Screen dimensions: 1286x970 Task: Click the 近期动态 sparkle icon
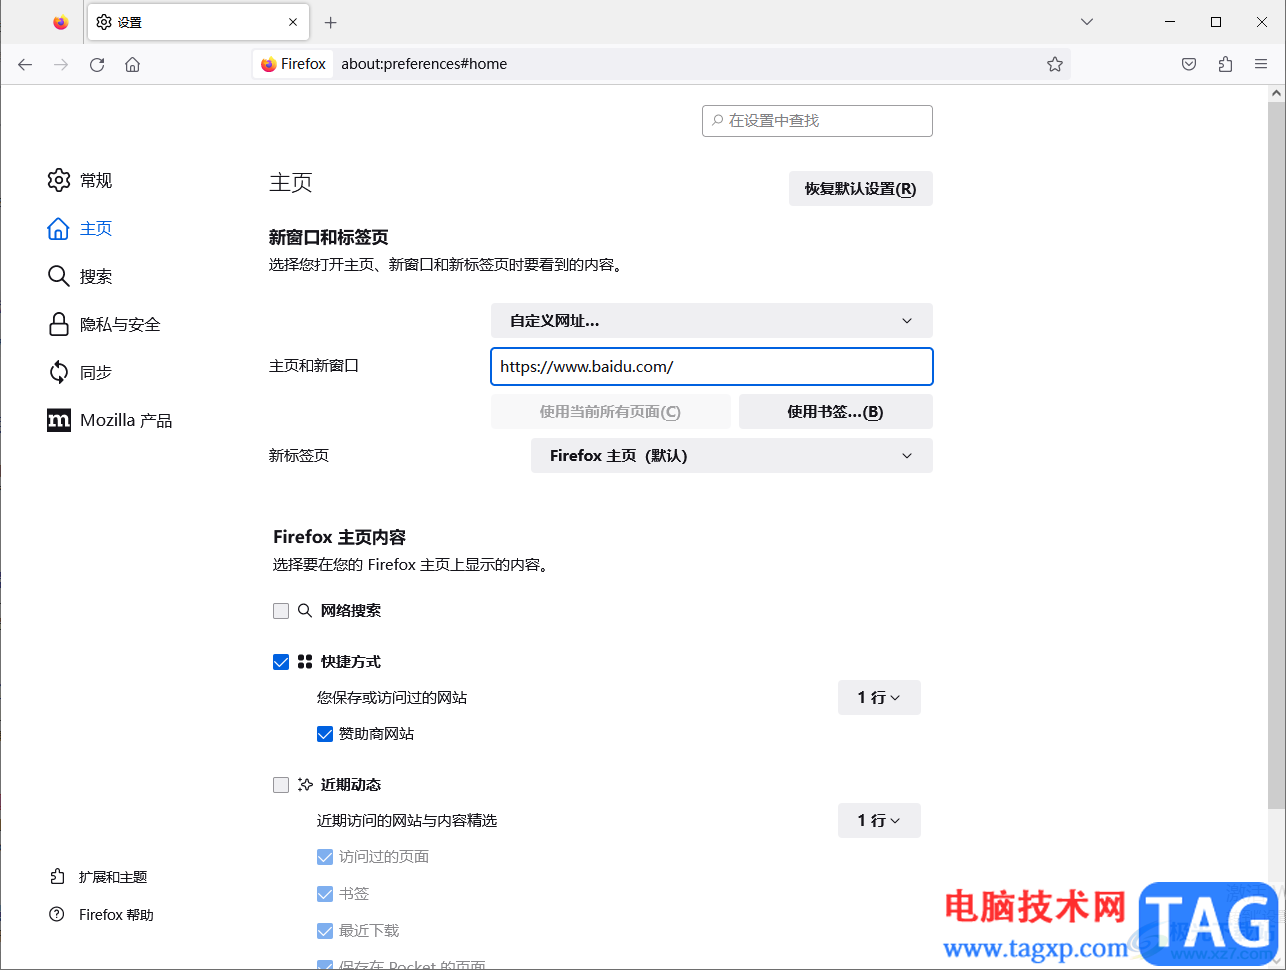(x=305, y=785)
